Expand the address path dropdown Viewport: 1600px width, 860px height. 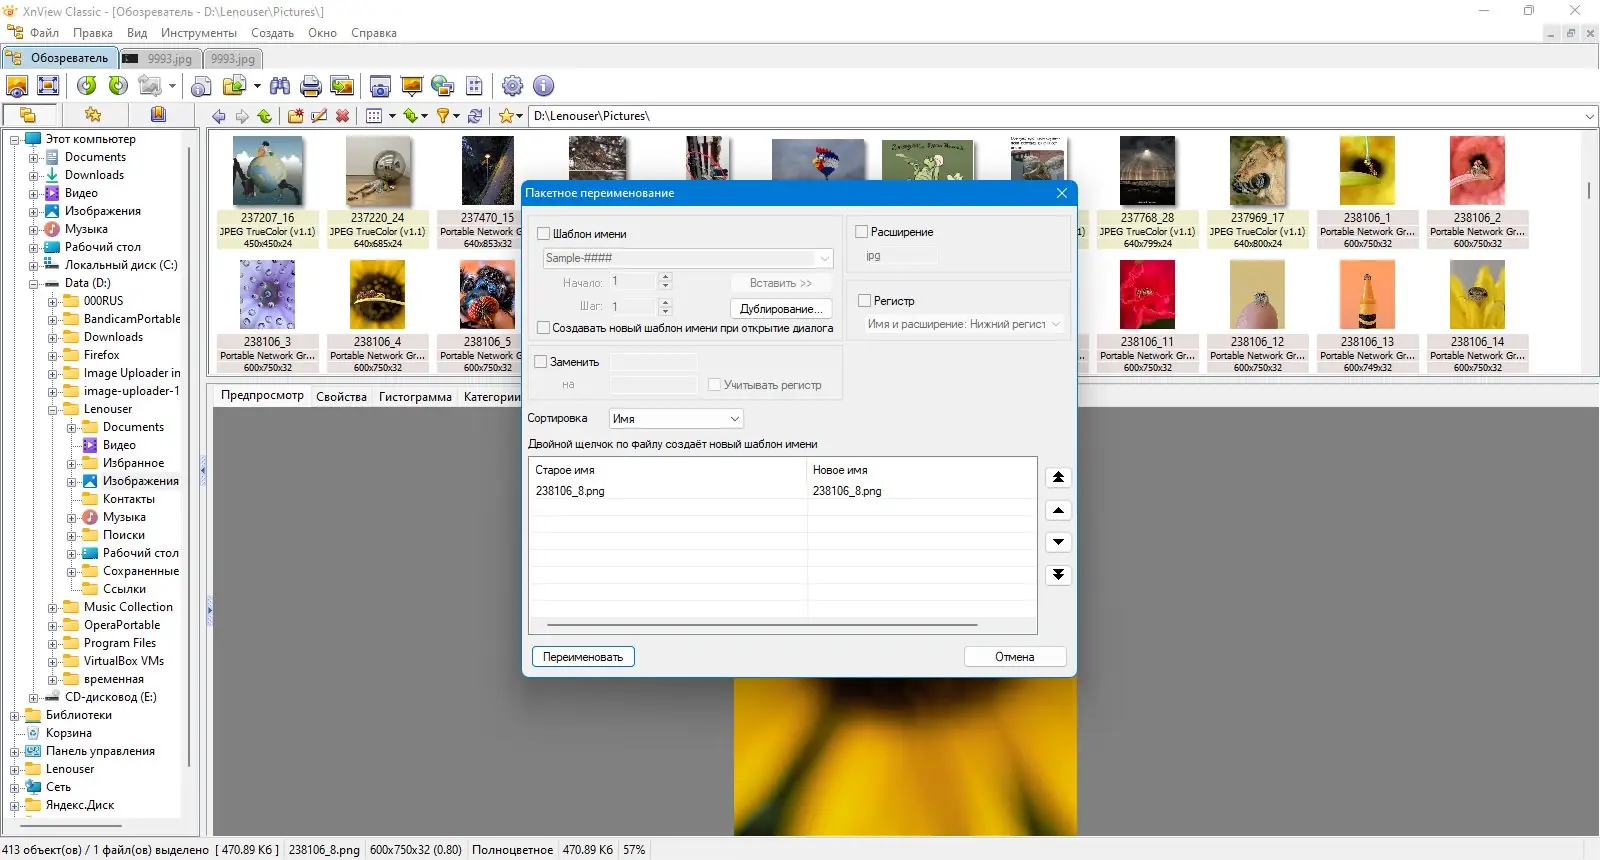(1589, 117)
